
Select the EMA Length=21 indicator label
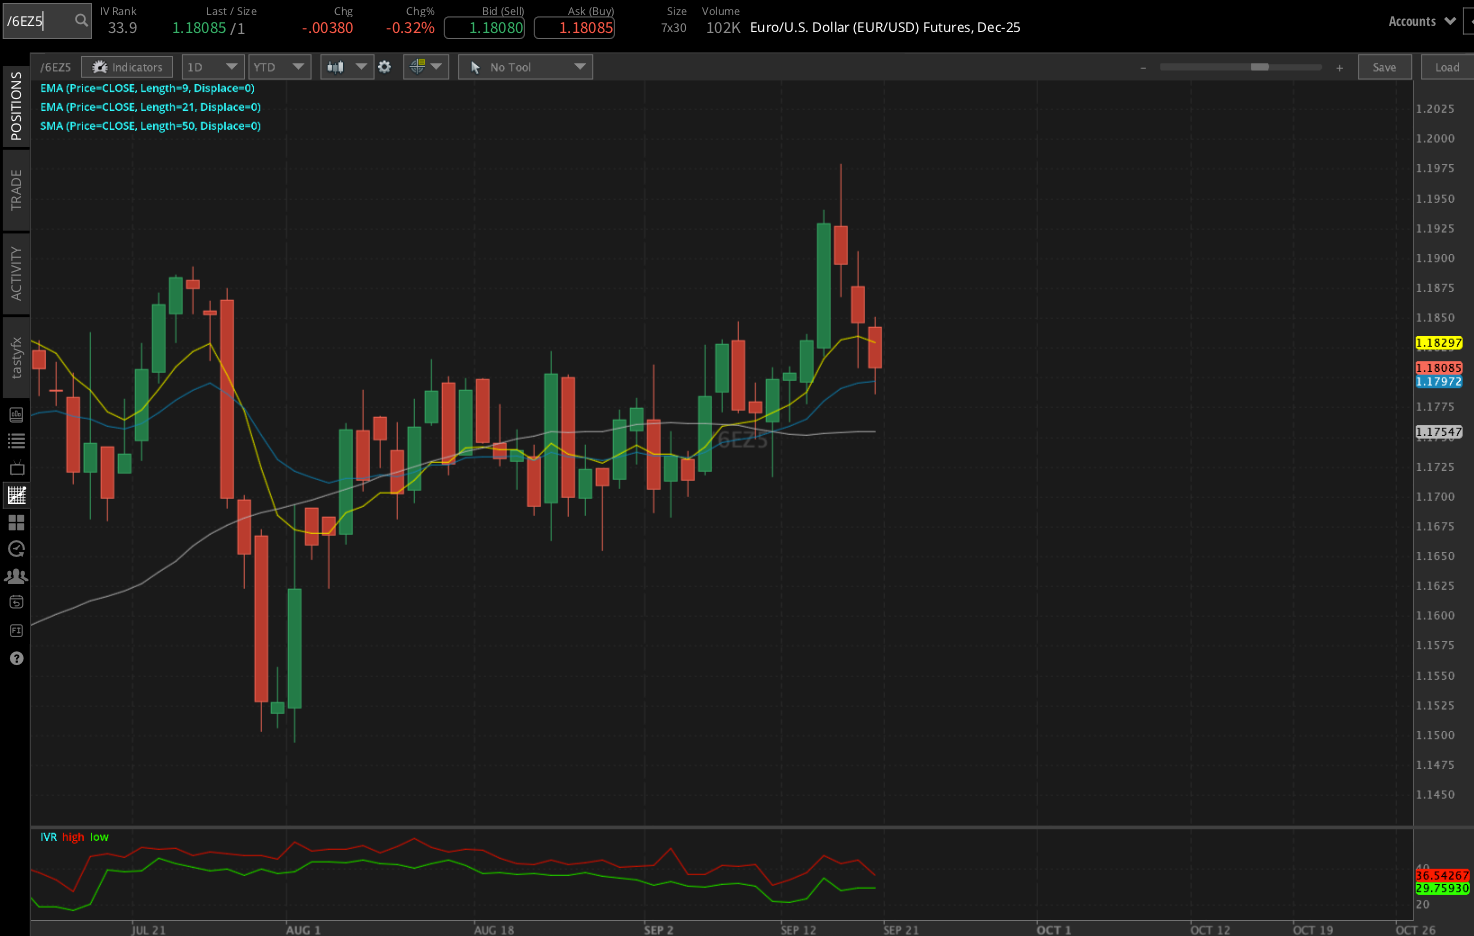tap(150, 107)
